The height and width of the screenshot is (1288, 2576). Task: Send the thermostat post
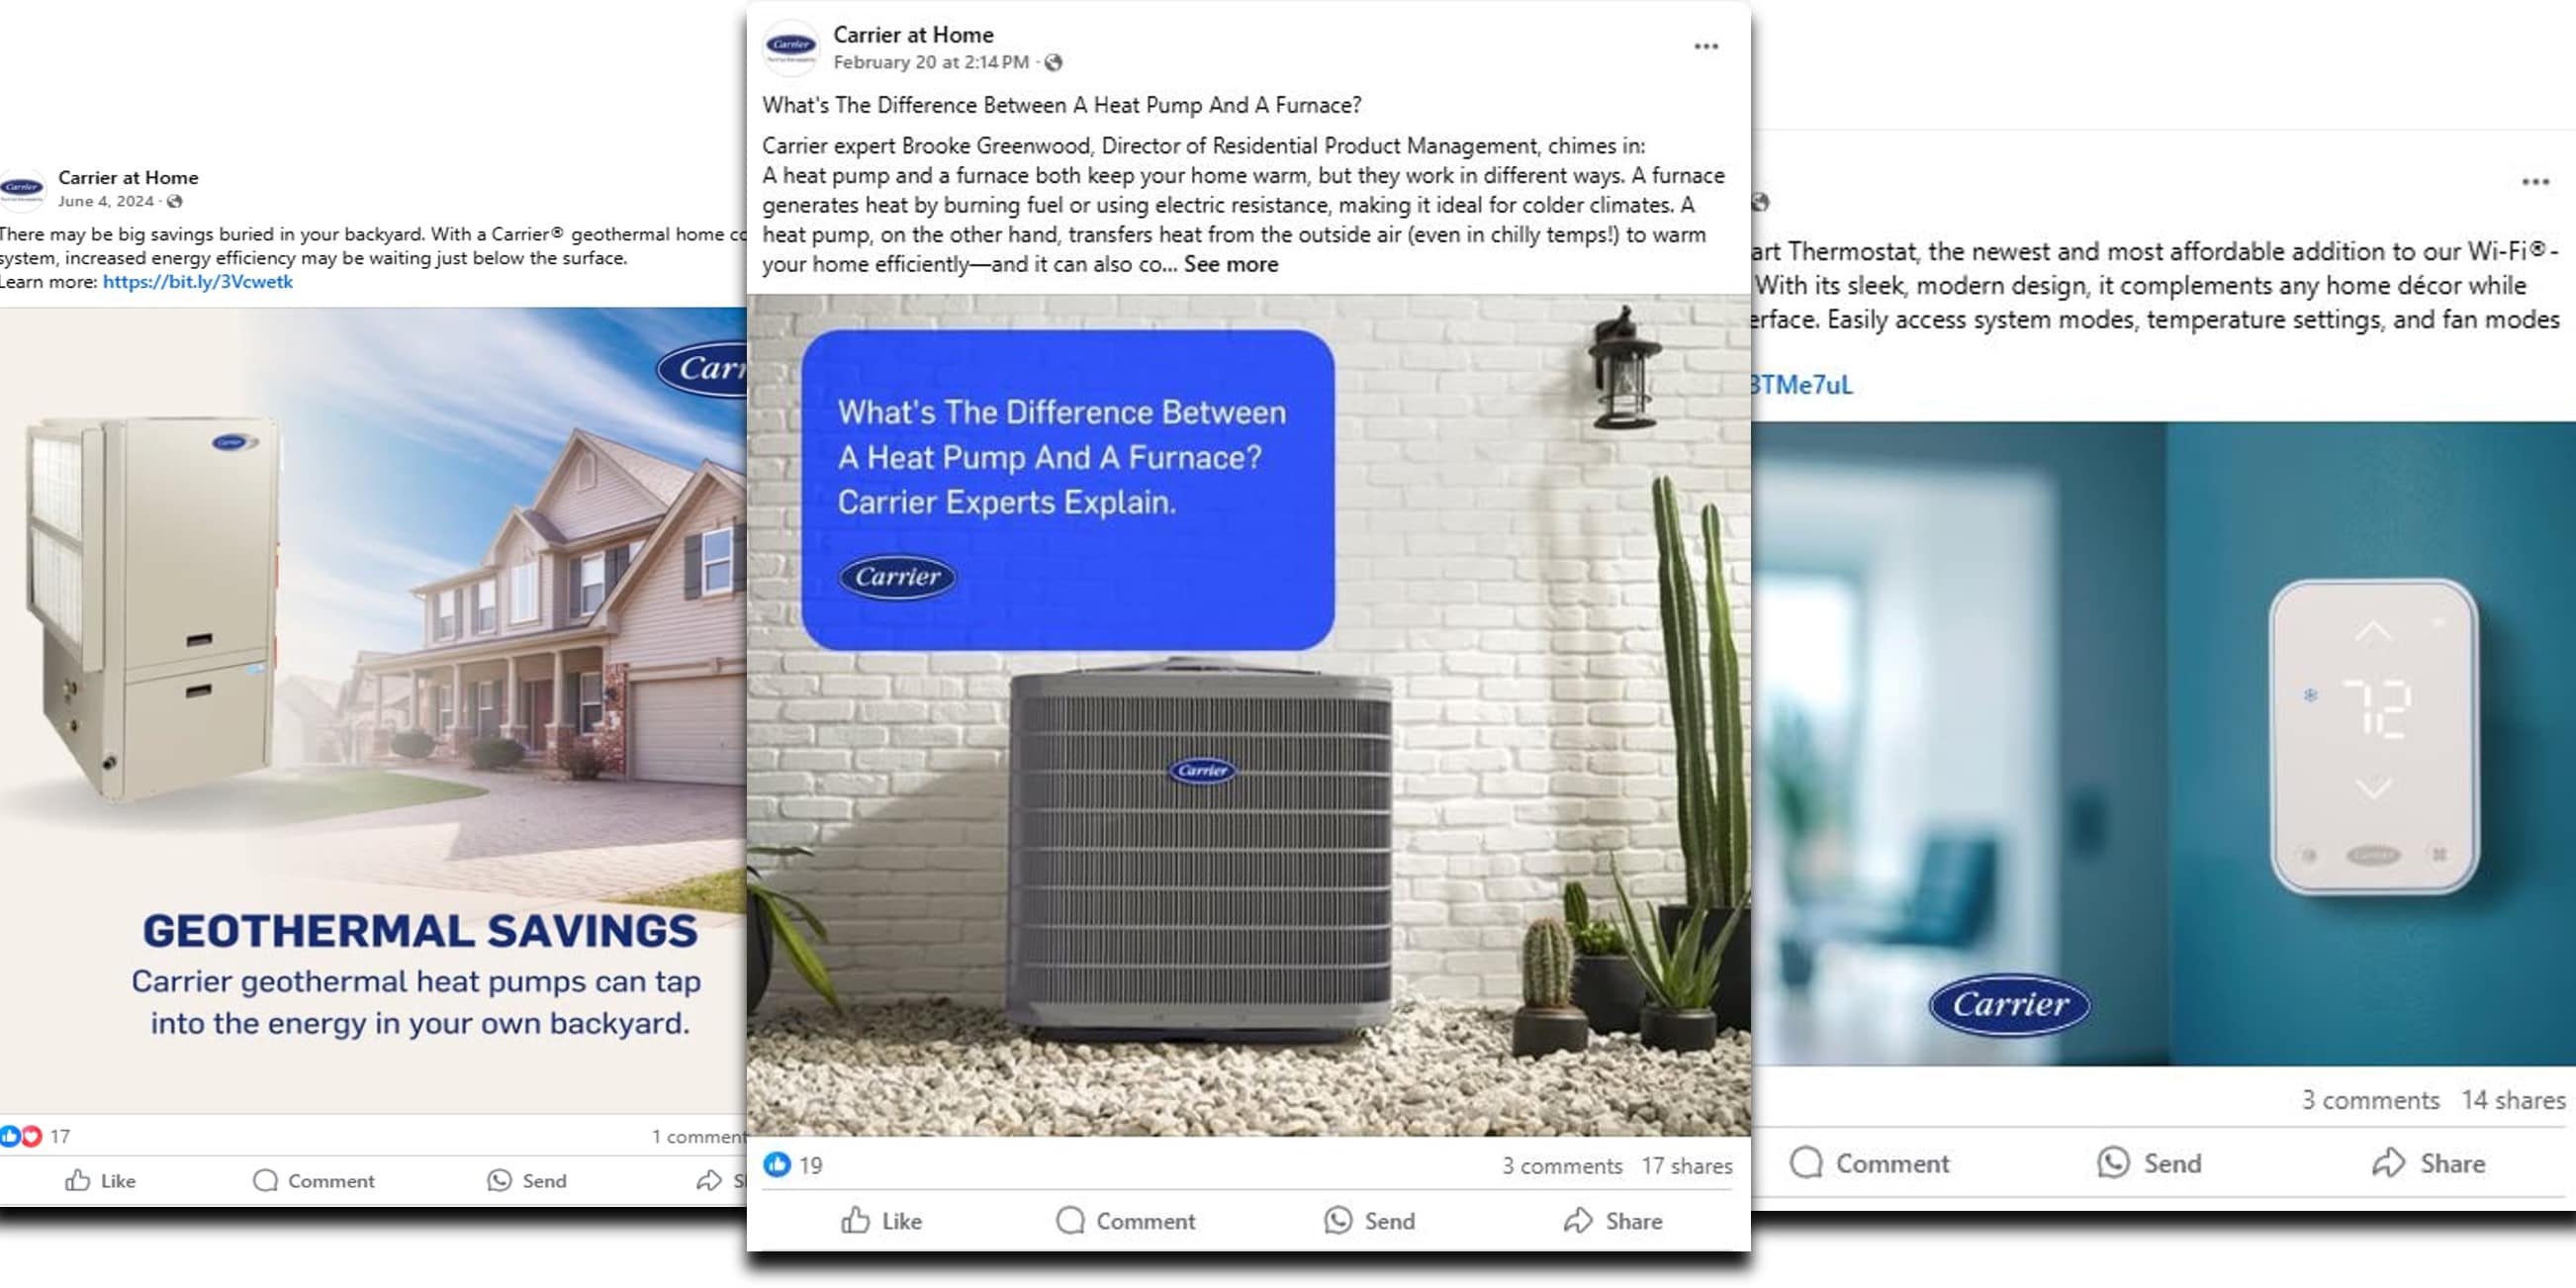point(2149,1163)
